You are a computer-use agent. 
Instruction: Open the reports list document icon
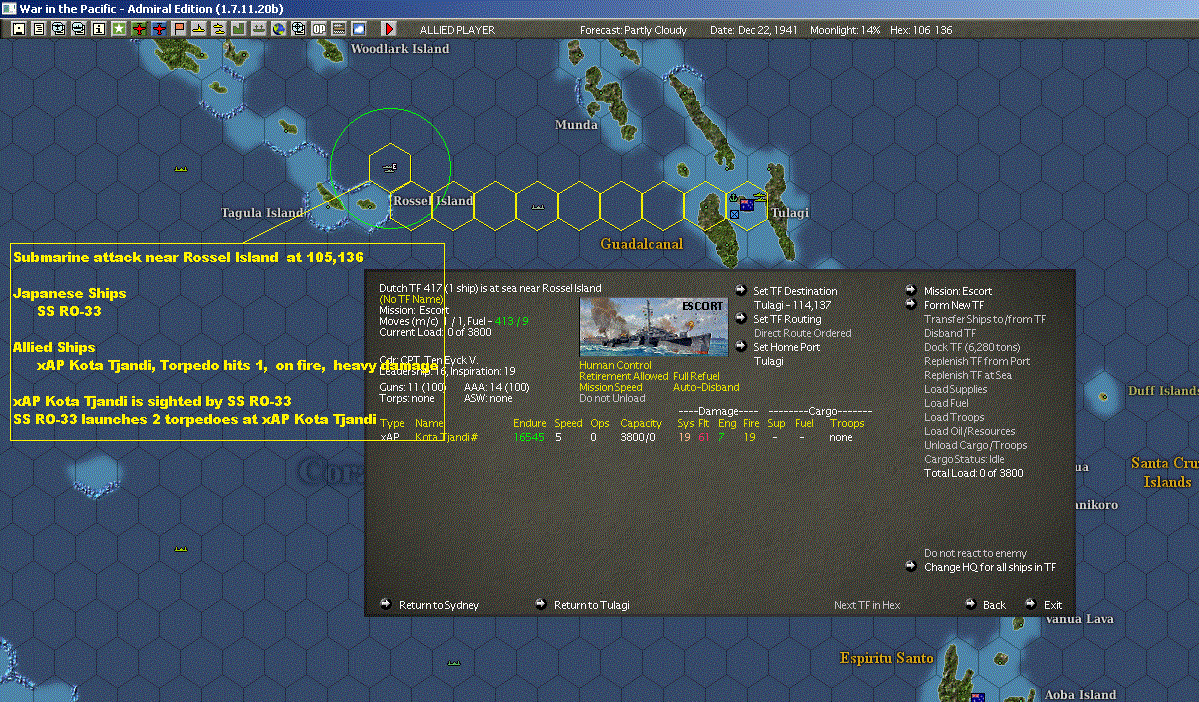click(39, 29)
